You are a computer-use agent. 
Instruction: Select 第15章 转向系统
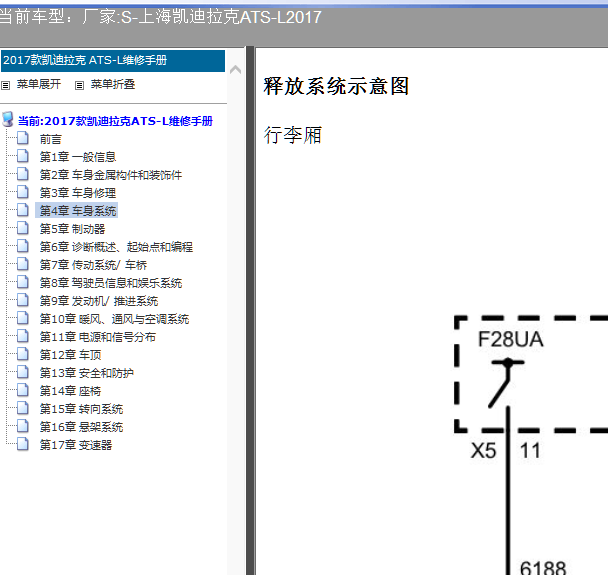coord(81,409)
